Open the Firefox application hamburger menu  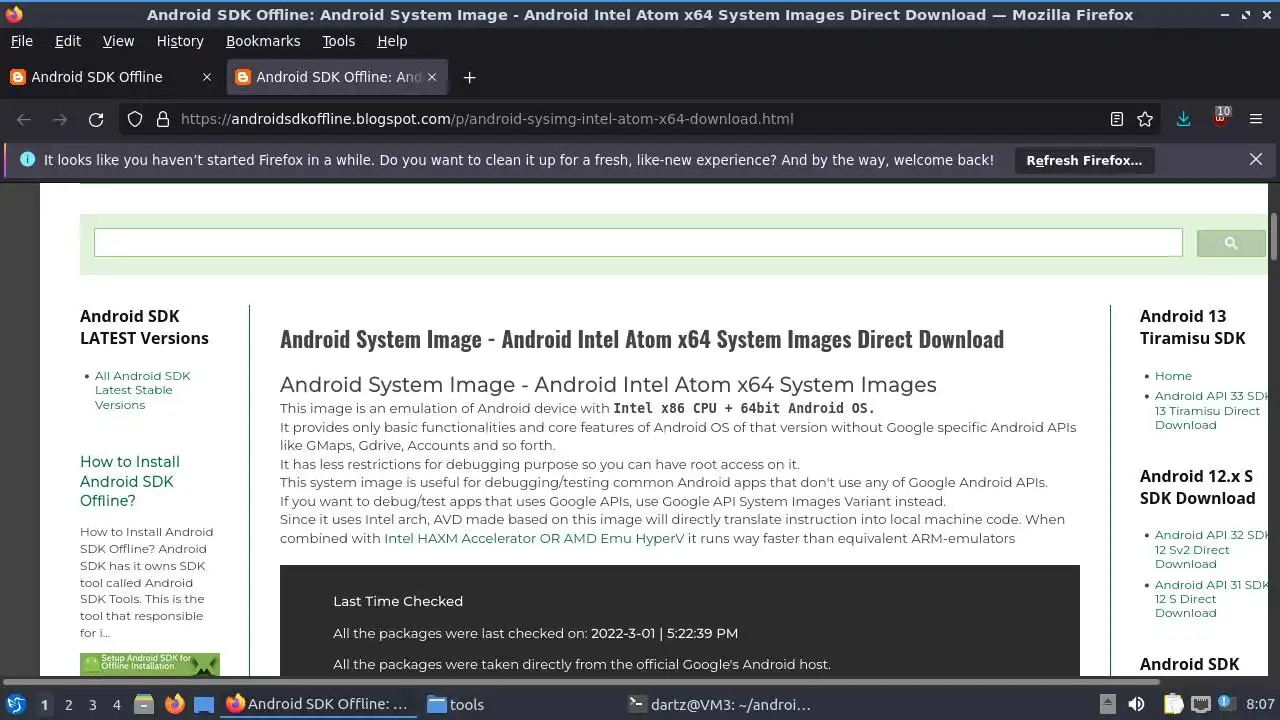coord(1256,119)
